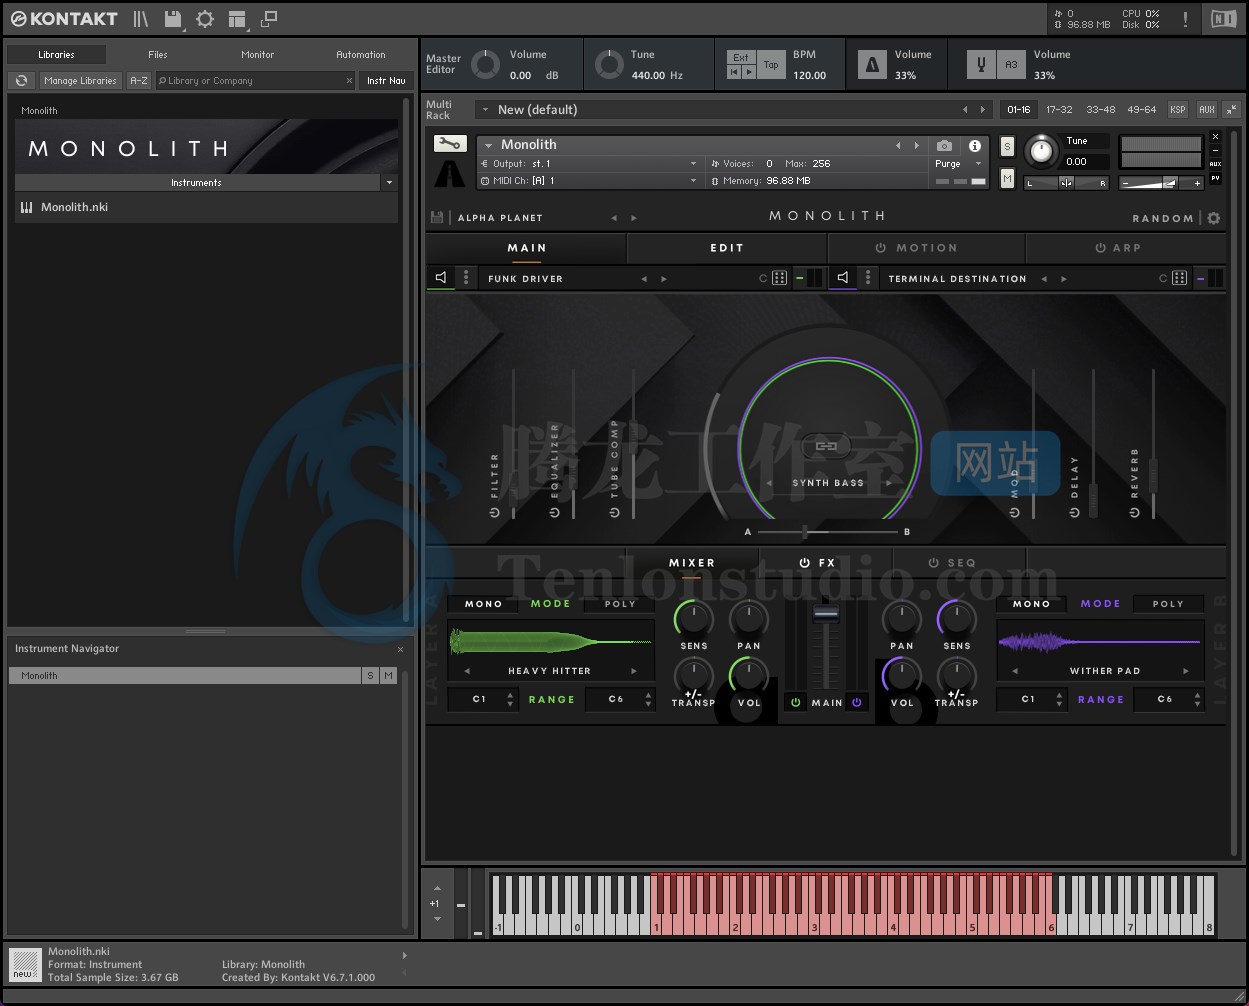Screen dimensions: 1249x1006
Task: Click the refresh libraries icon
Action: point(21,81)
